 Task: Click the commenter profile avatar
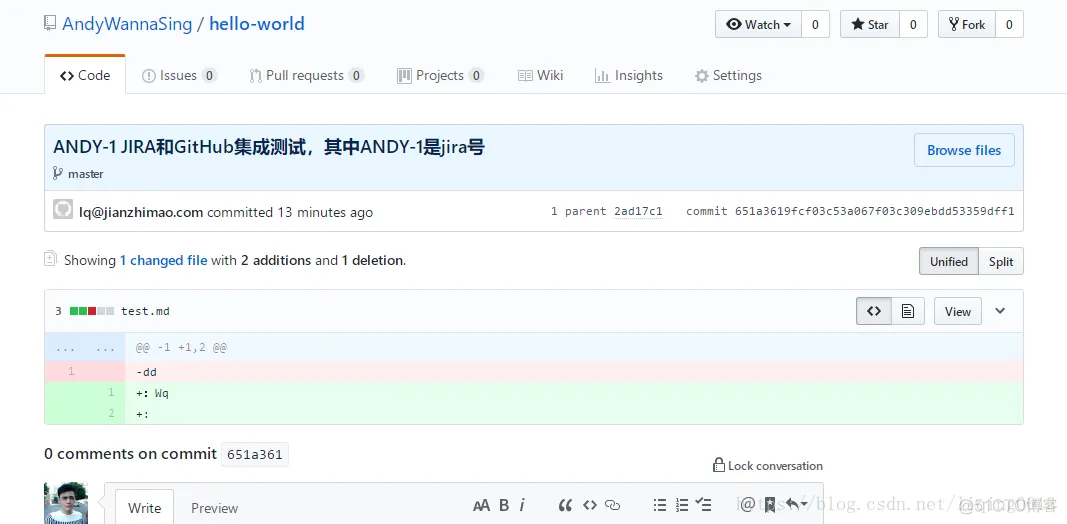click(x=66, y=503)
